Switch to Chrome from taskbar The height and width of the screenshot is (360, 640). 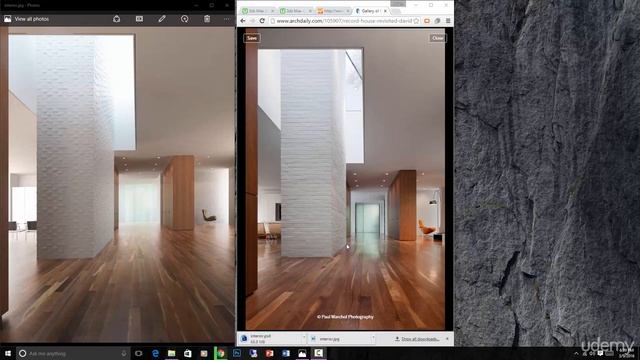pos(221,353)
